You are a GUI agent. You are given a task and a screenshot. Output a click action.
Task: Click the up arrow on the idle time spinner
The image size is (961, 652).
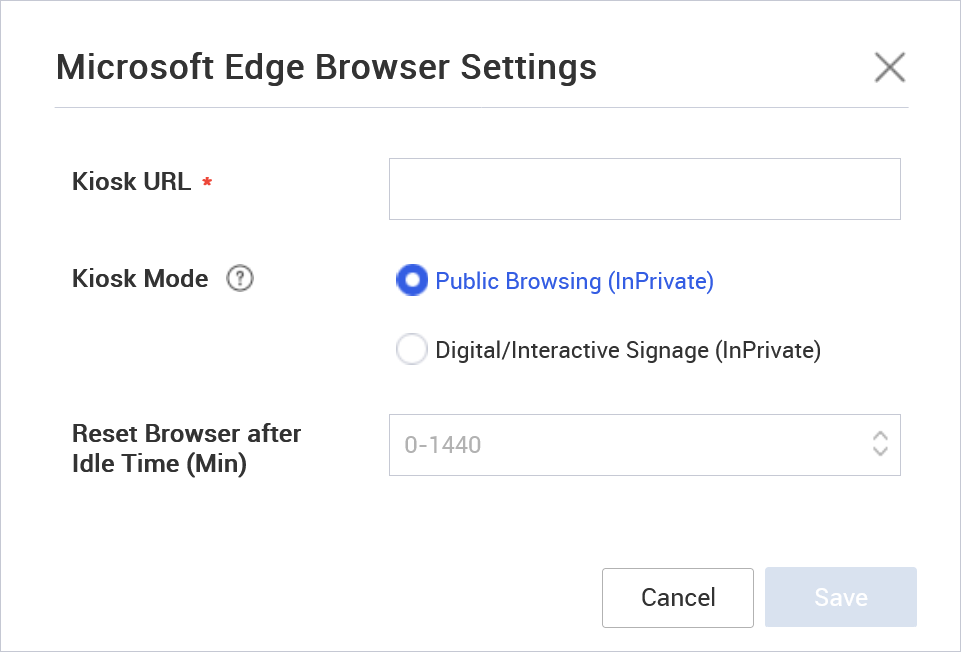[880, 438]
